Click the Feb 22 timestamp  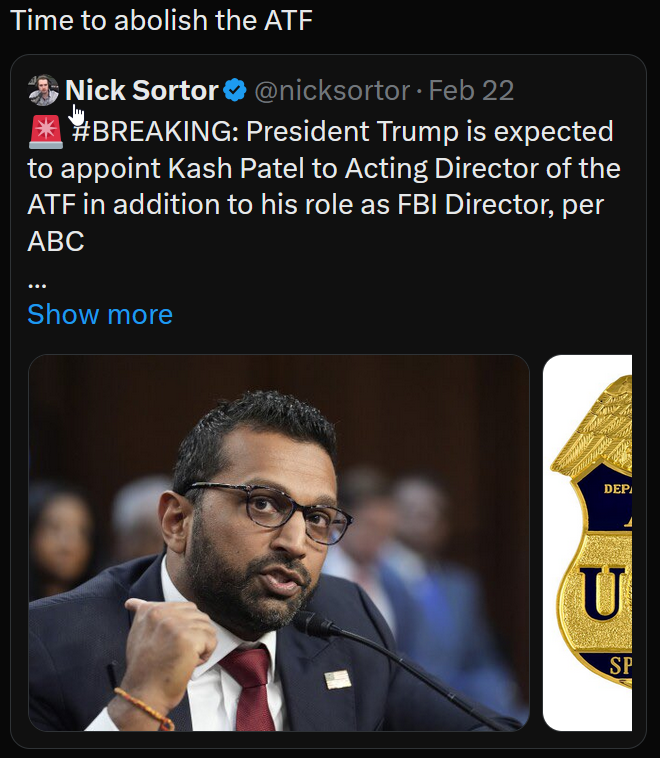pyautogui.click(x=471, y=92)
